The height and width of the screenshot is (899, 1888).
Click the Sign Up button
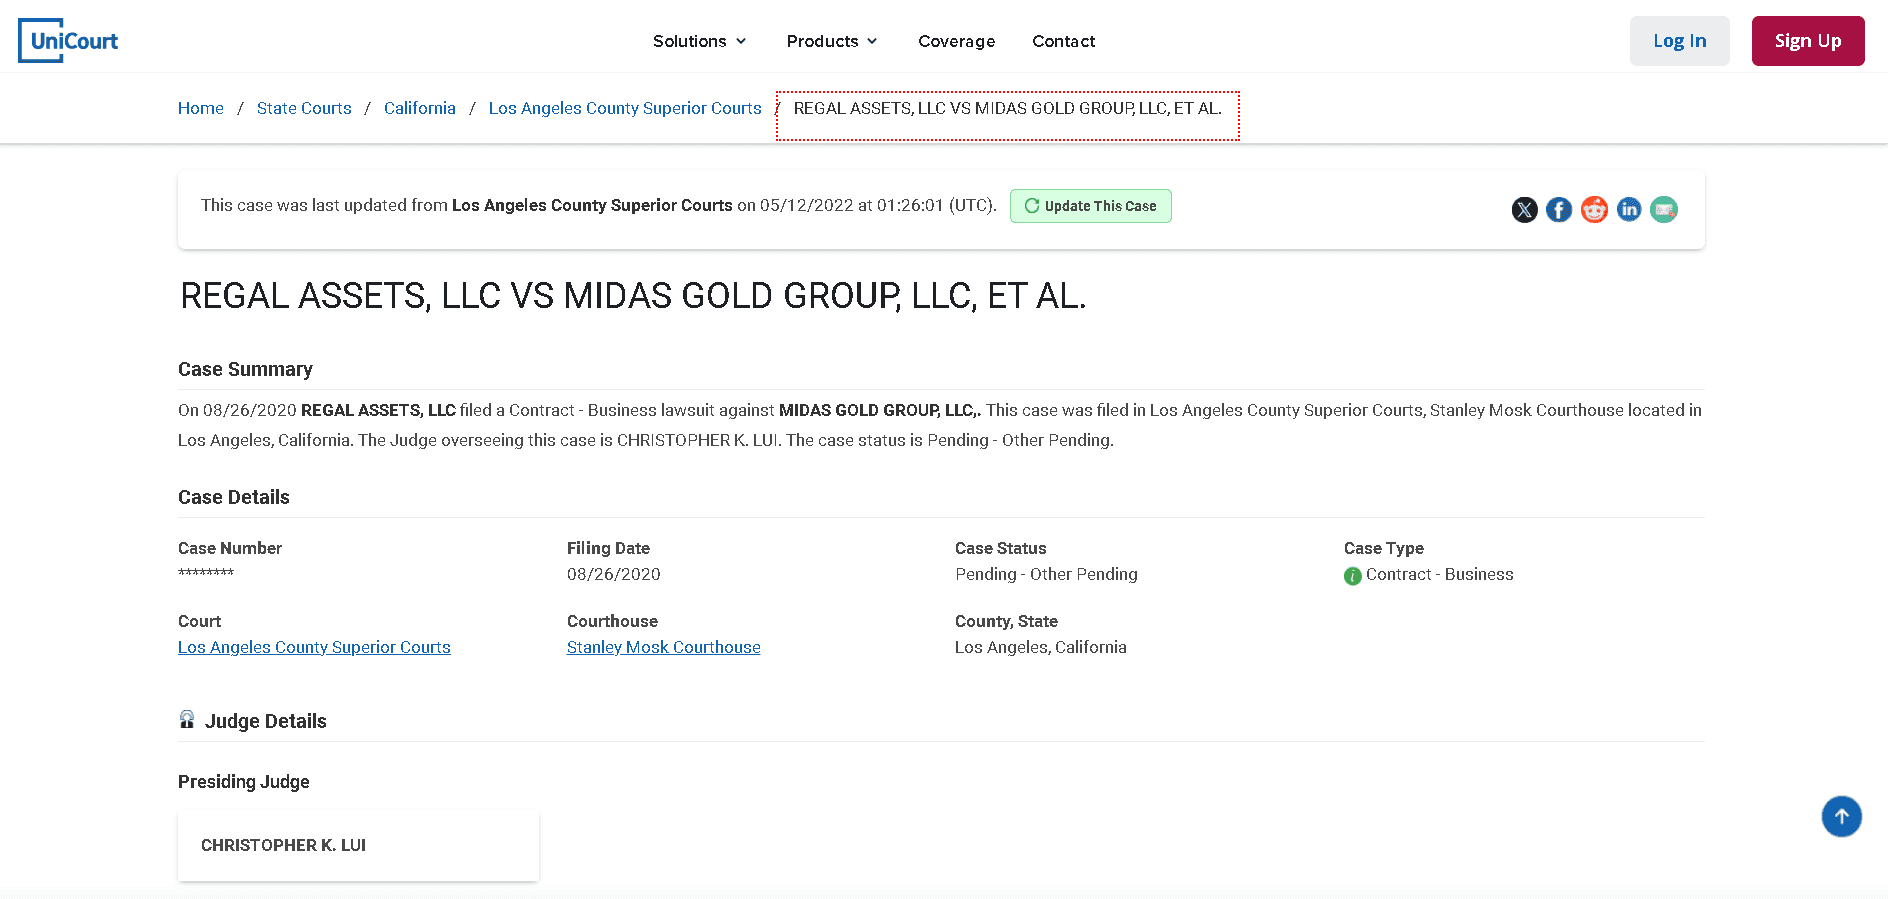pos(1808,41)
